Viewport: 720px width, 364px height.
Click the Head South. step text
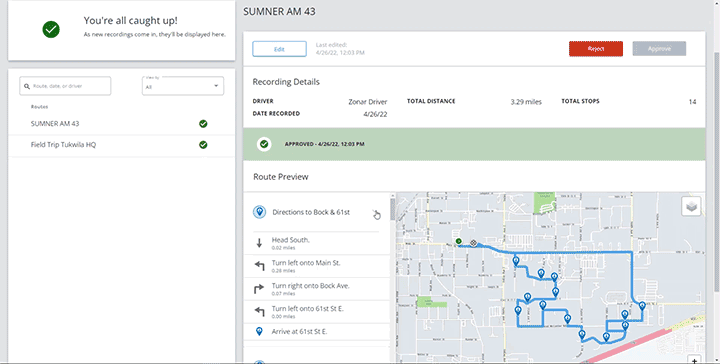(x=290, y=240)
